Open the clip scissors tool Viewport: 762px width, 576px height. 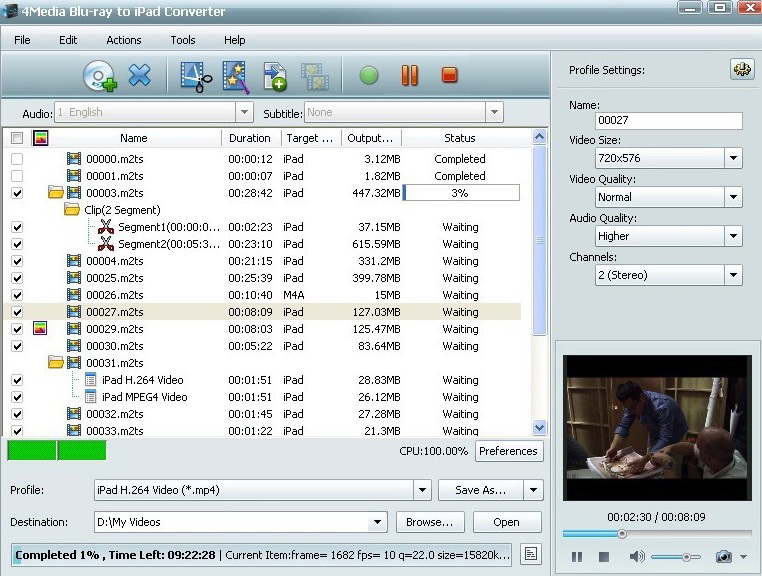195,76
